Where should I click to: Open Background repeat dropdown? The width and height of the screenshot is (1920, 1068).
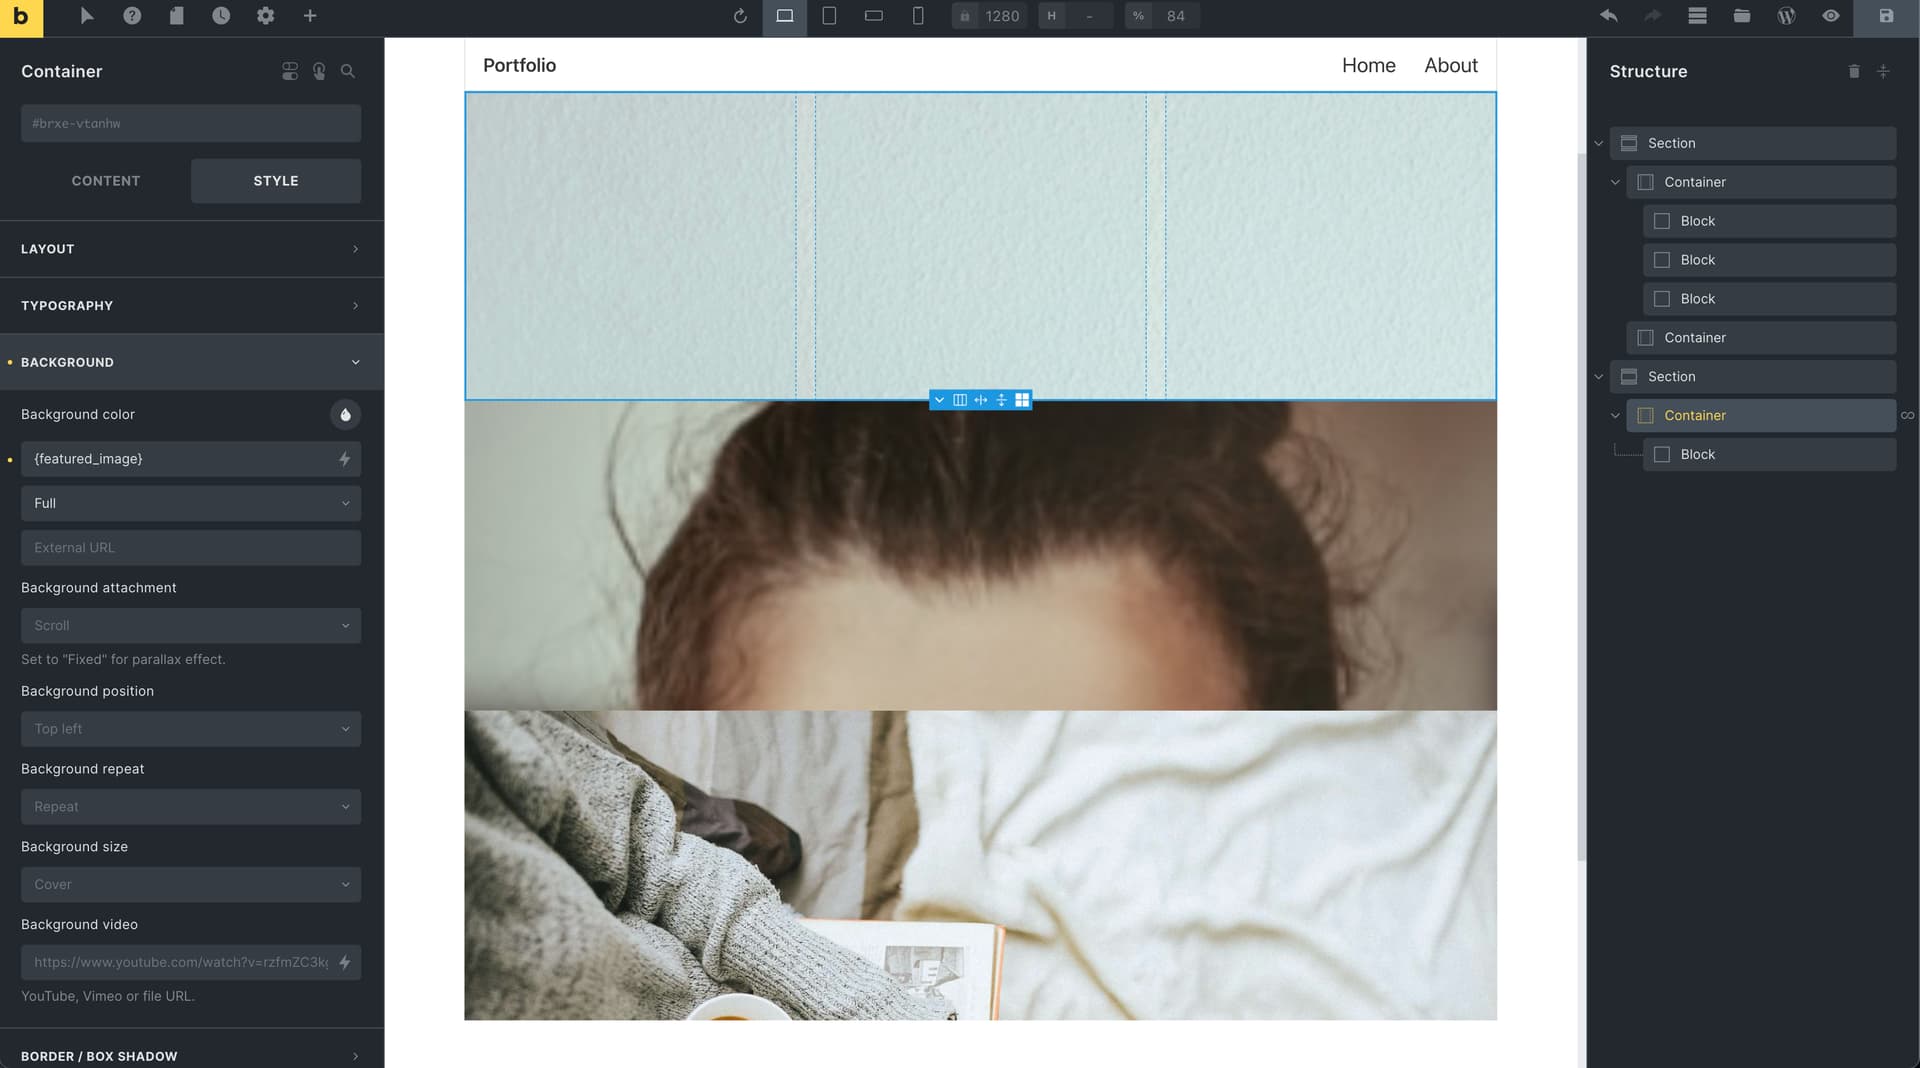[x=191, y=807]
